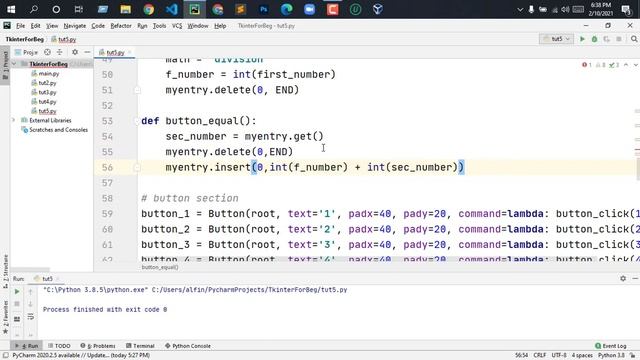This screenshot has width=640, height=360.
Task: Collapse the TkinterForBeg project folder
Action: [14, 64]
